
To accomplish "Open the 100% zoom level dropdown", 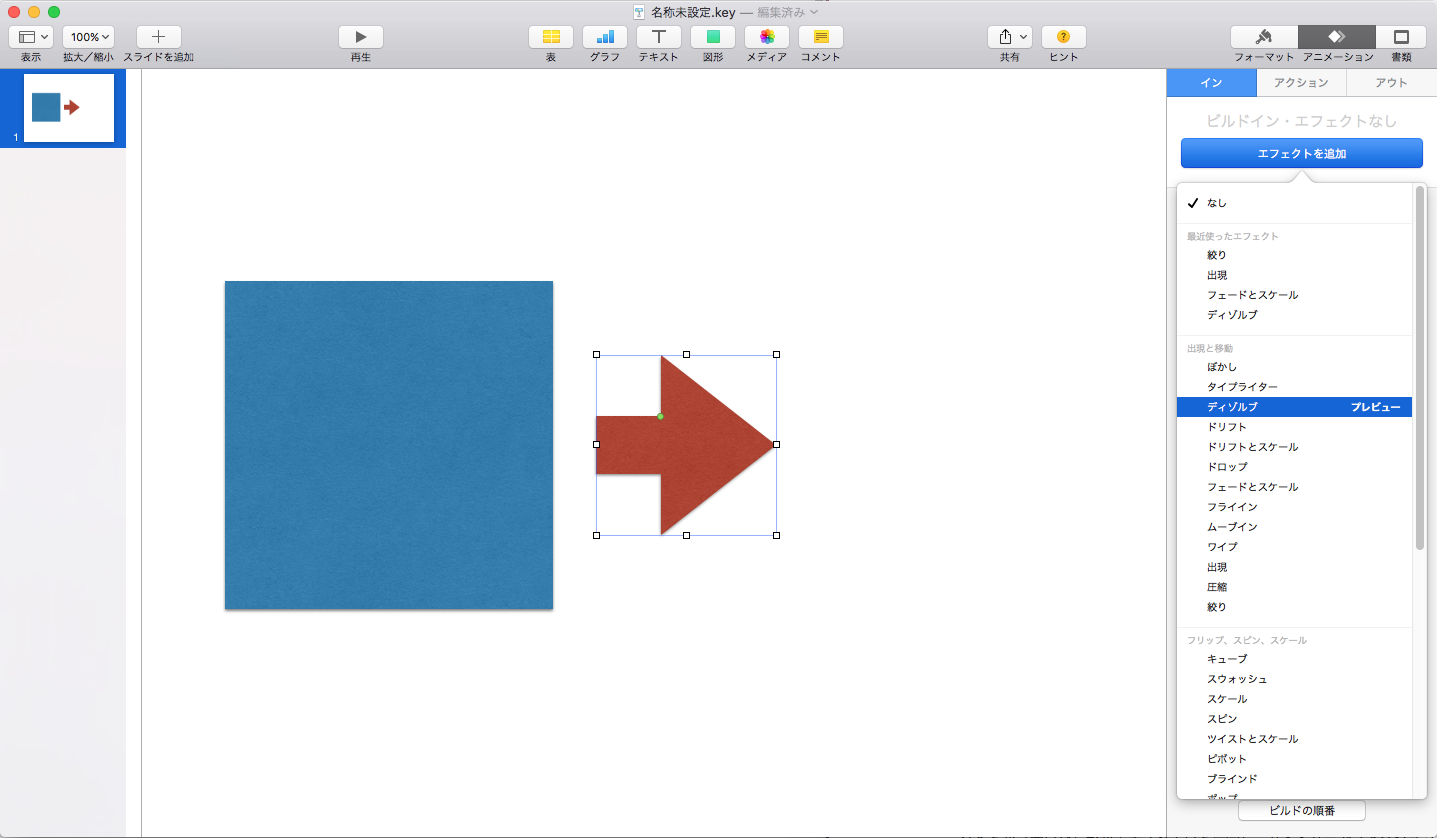I will coord(89,37).
